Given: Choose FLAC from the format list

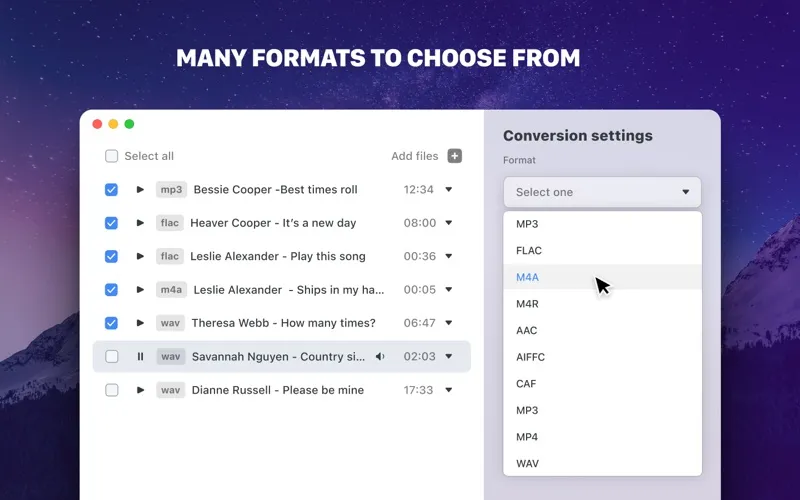Looking at the screenshot, I should click(603, 251).
